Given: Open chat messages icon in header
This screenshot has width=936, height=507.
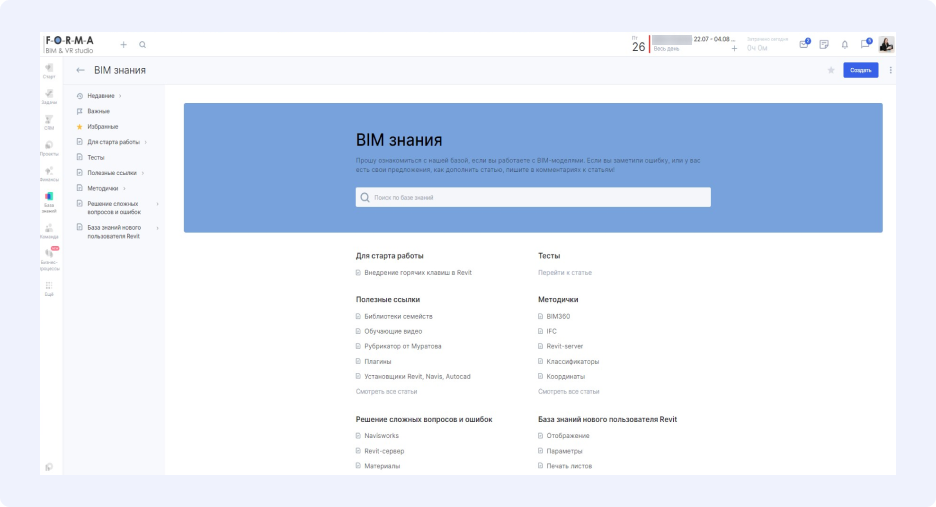Looking at the screenshot, I should click(x=865, y=45).
